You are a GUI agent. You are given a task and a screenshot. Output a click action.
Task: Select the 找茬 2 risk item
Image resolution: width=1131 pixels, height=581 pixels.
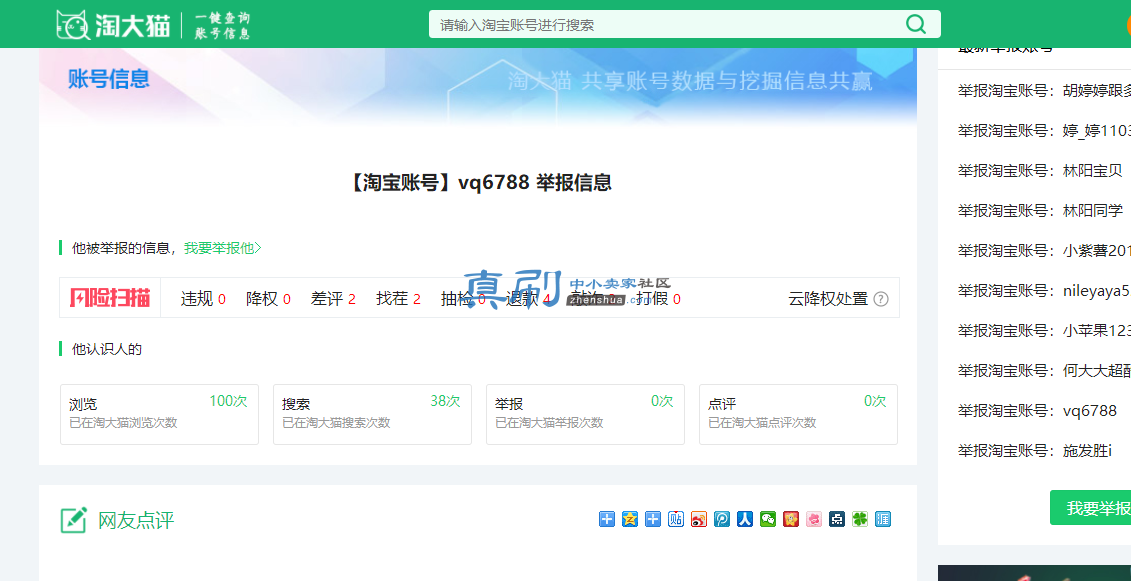point(398,299)
